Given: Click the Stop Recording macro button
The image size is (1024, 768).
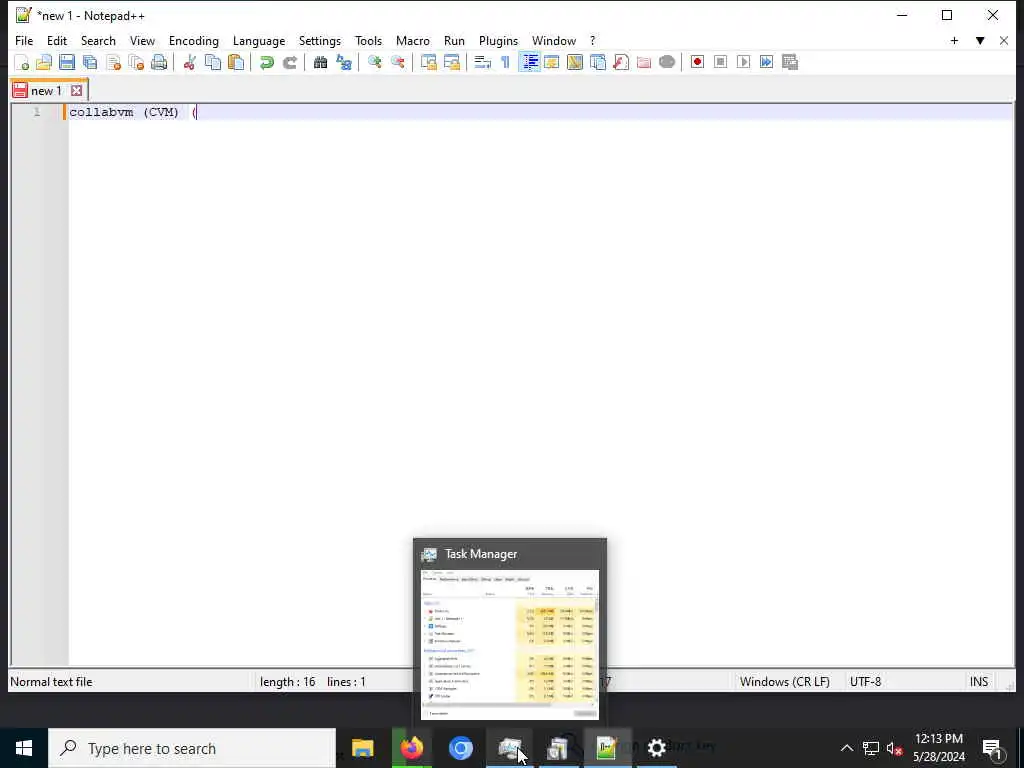Looking at the screenshot, I should click(720, 62).
